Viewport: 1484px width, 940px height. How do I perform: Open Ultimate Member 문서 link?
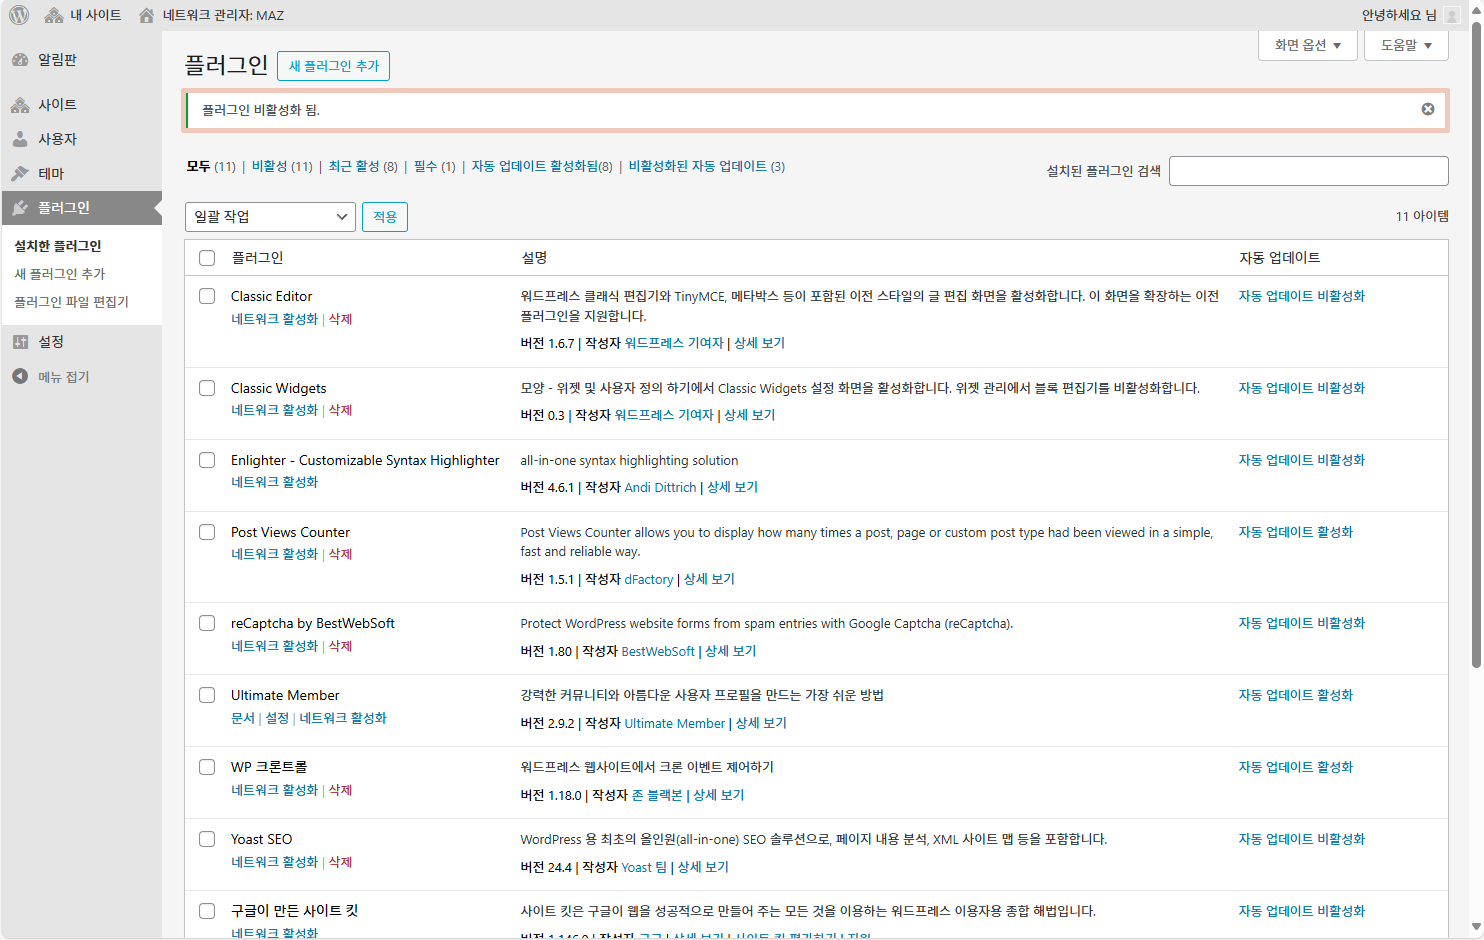[243, 718]
